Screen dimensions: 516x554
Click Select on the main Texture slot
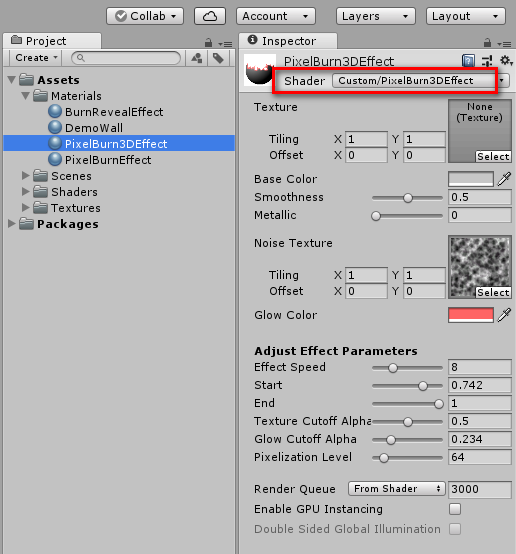click(x=493, y=156)
